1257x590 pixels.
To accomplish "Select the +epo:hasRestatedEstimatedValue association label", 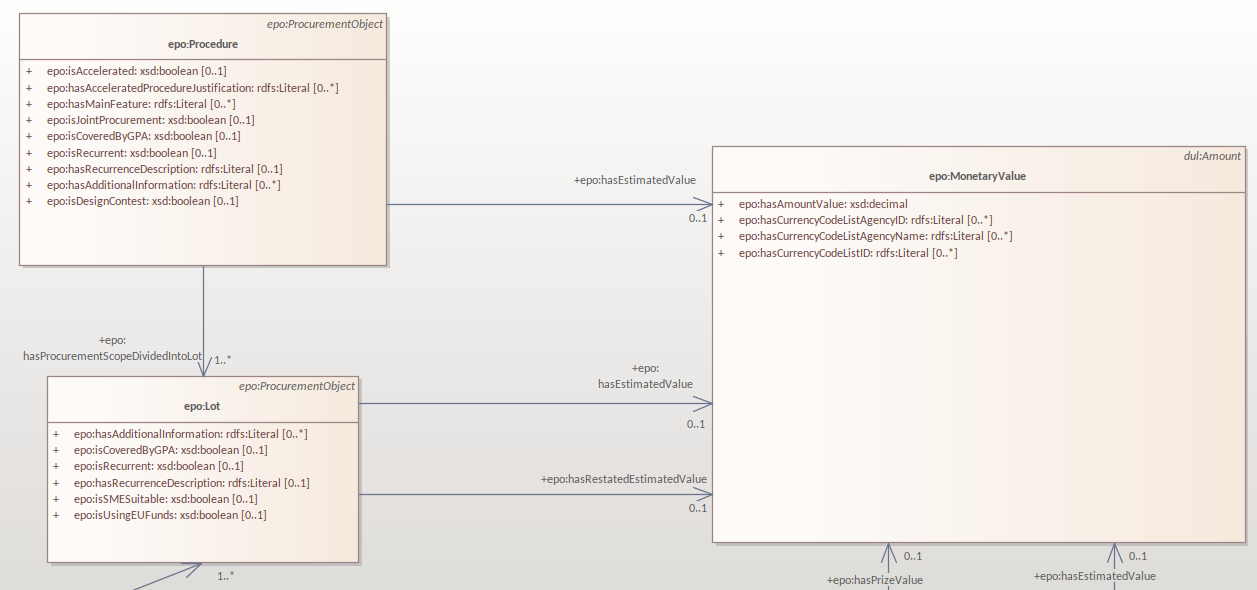I will coord(623,479).
